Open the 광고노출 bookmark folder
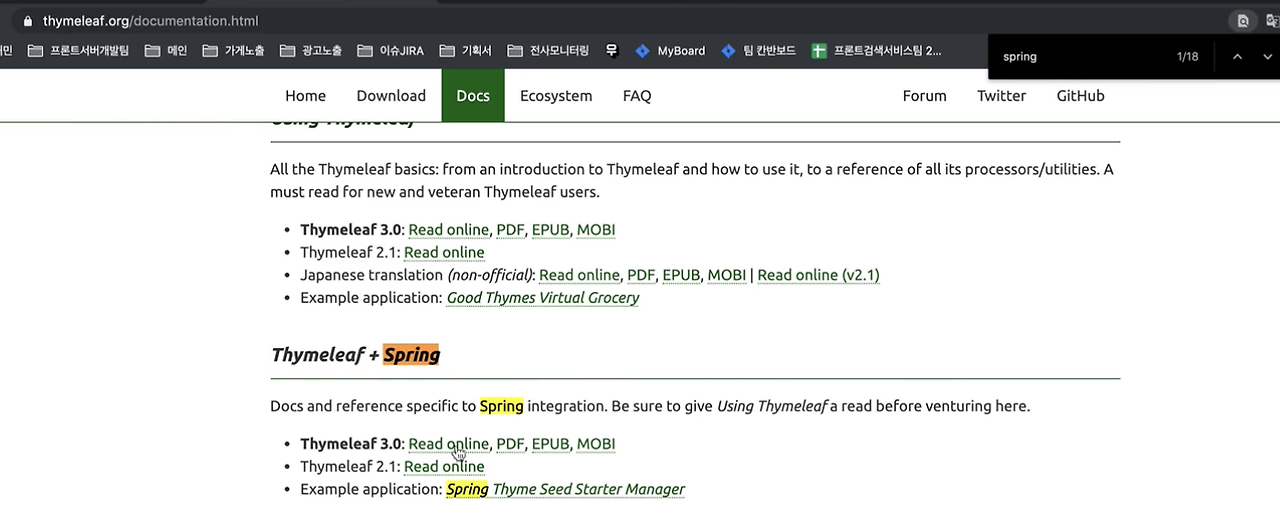This screenshot has height=524, width=1280. coord(310,51)
